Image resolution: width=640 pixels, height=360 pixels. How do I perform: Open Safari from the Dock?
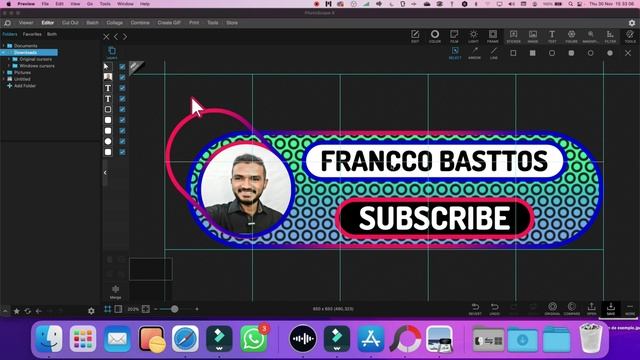[x=185, y=339]
